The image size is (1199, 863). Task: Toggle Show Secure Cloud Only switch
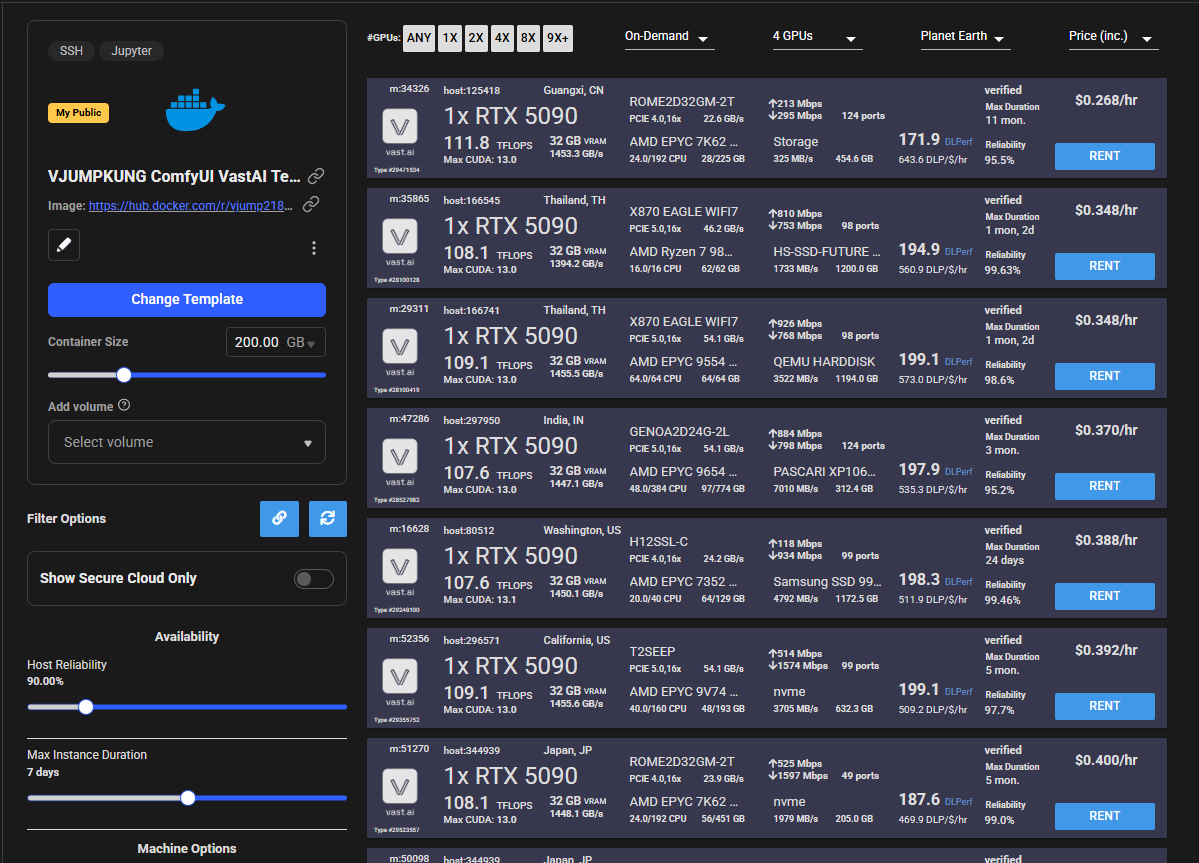(313, 579)
